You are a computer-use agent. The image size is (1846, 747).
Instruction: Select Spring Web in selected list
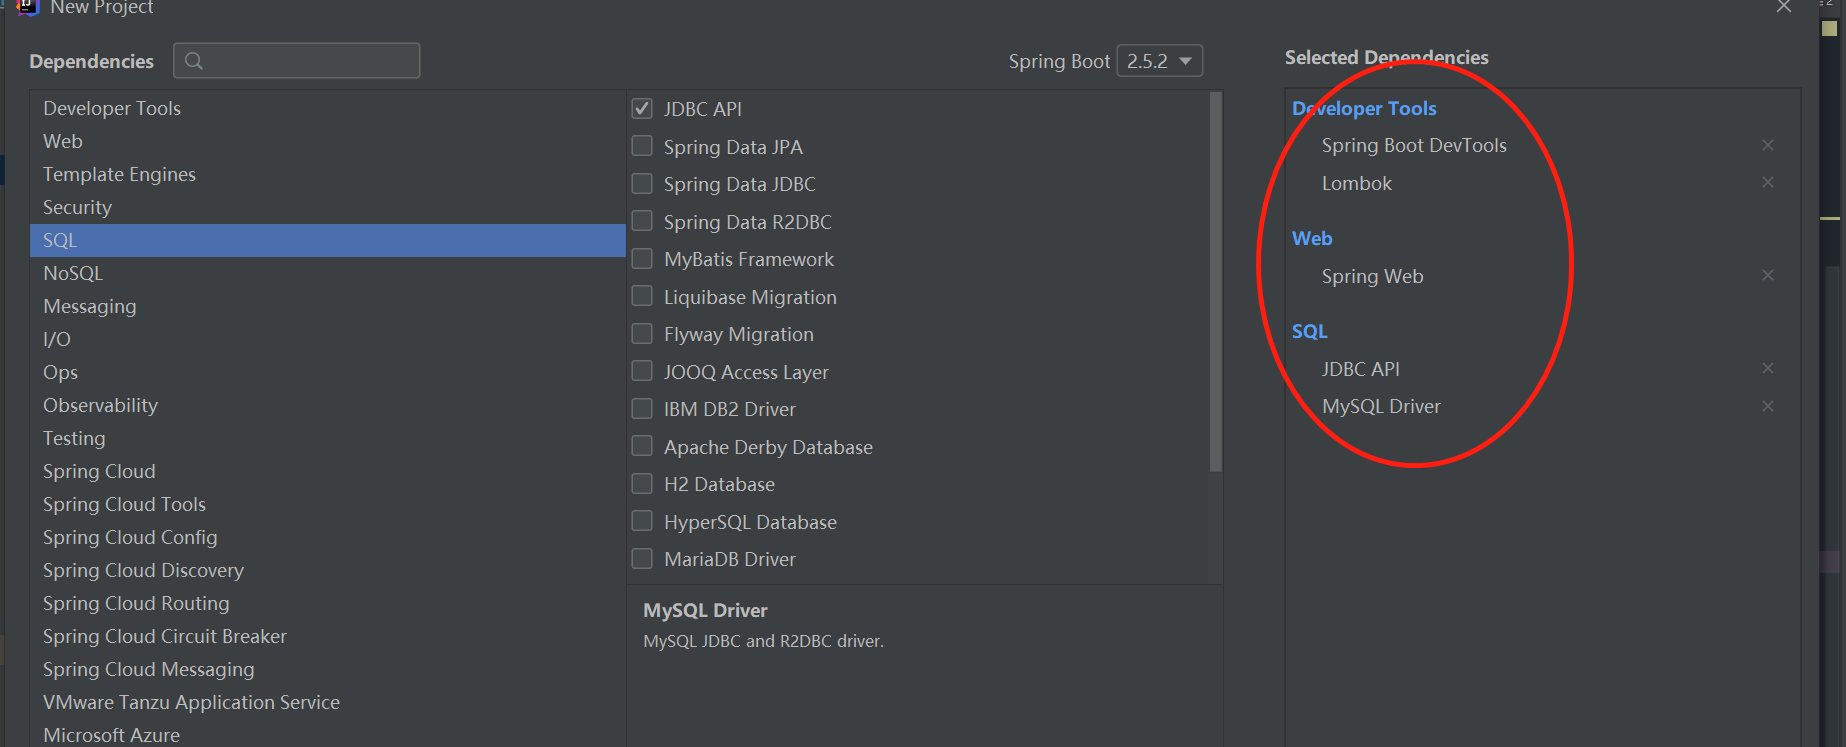pos(1372,276)
